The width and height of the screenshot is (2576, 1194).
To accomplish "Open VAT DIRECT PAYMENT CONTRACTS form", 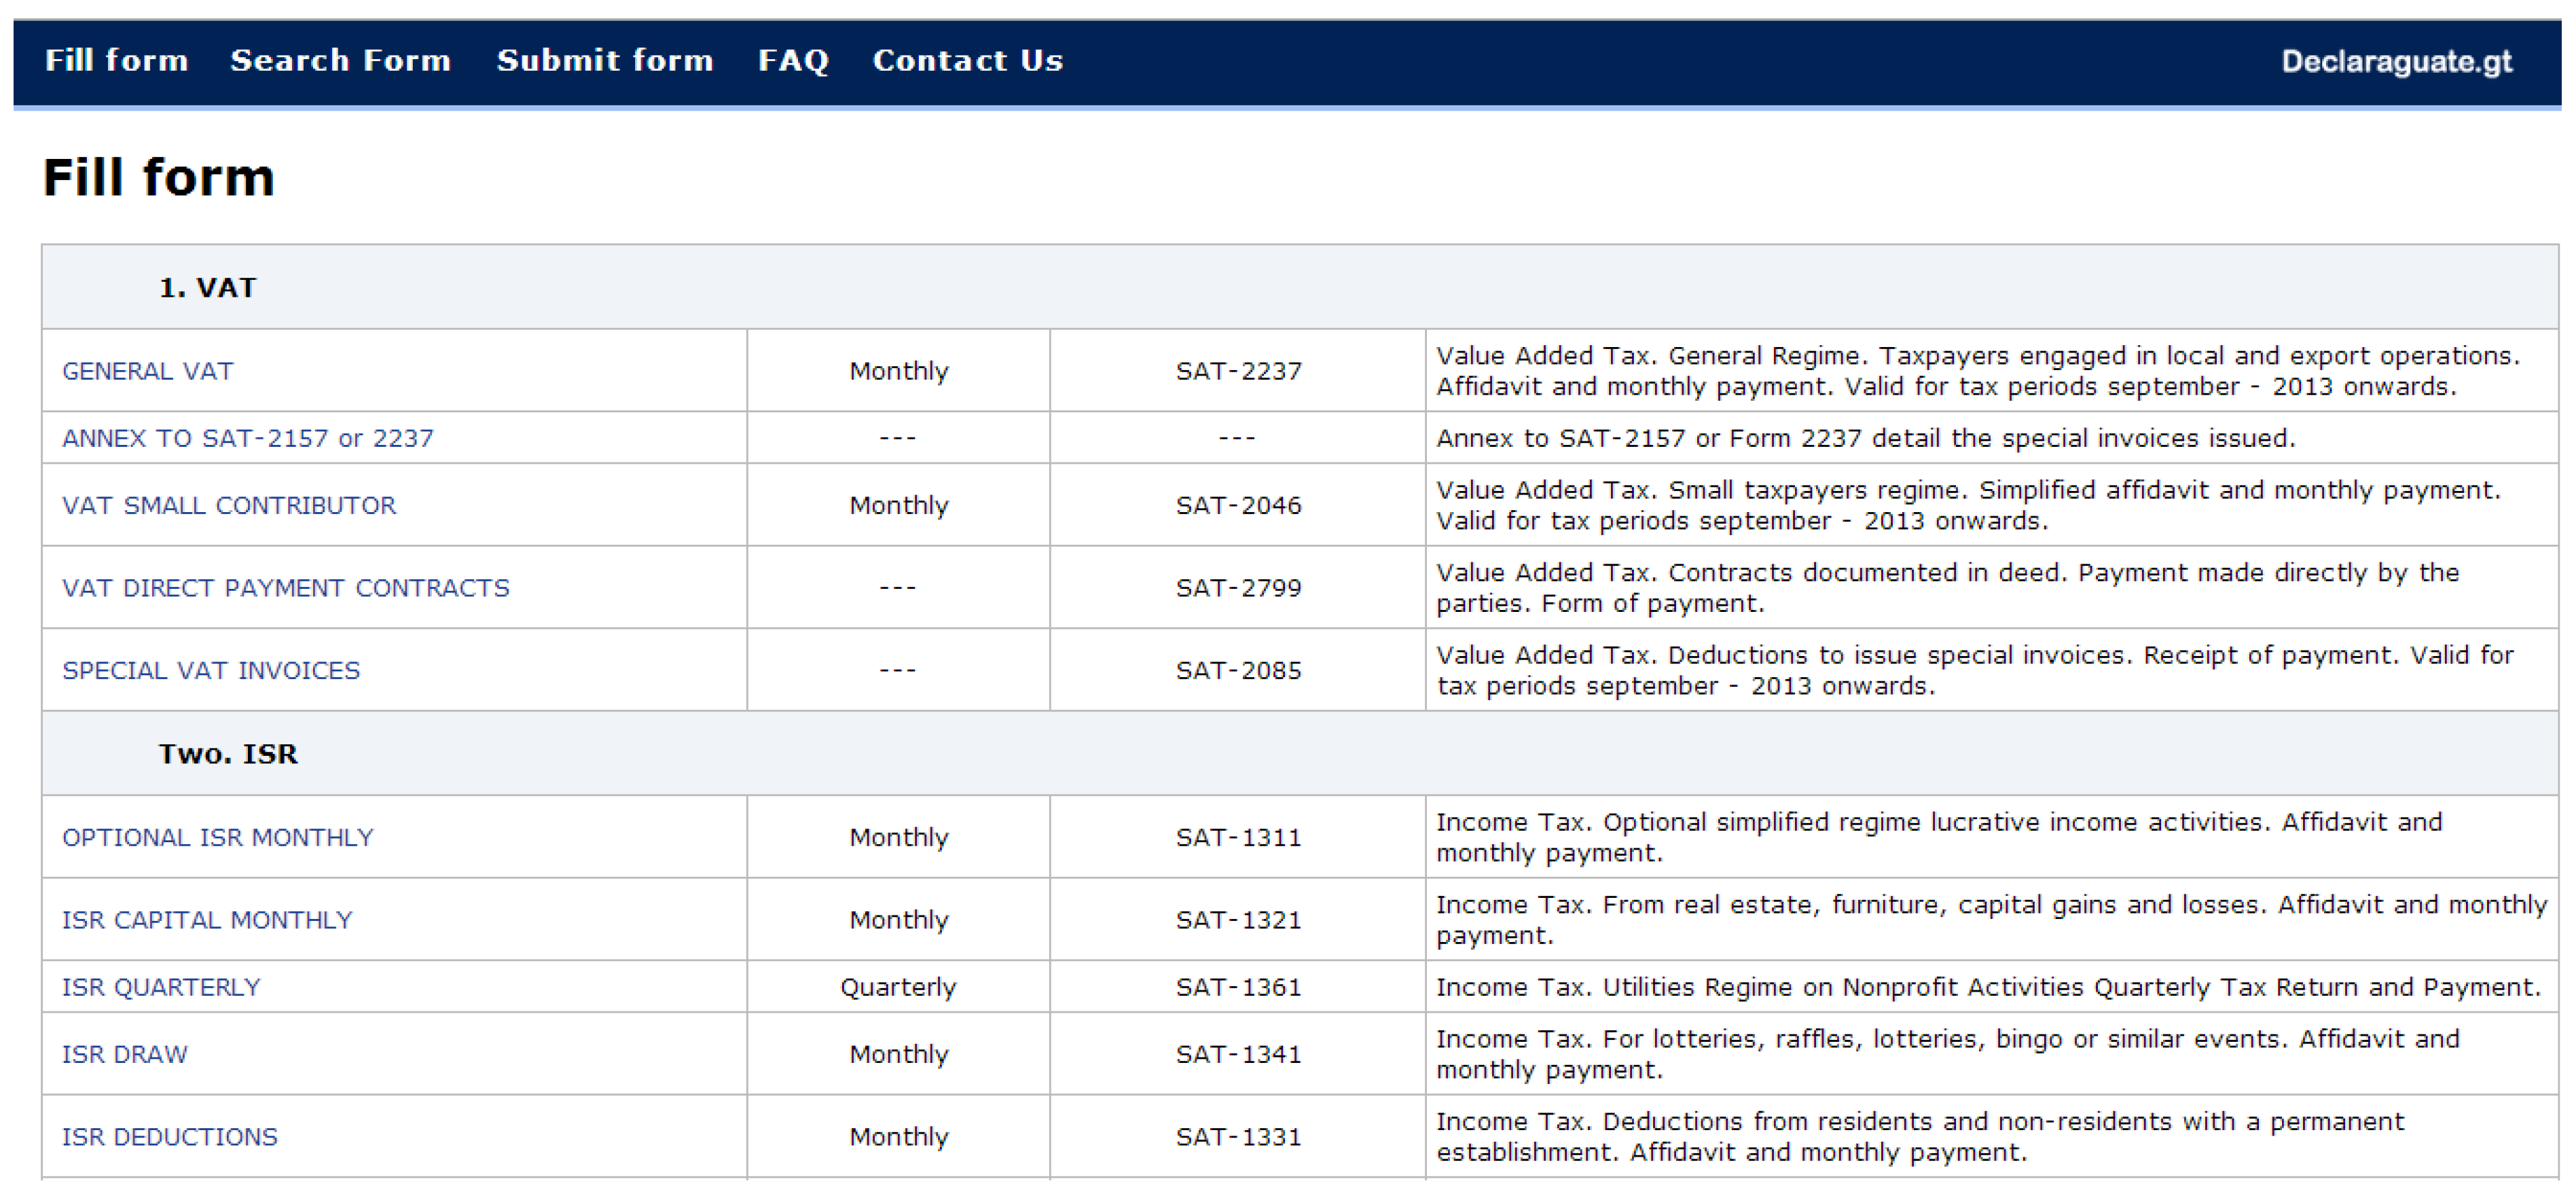I will [x=285, y=588].
